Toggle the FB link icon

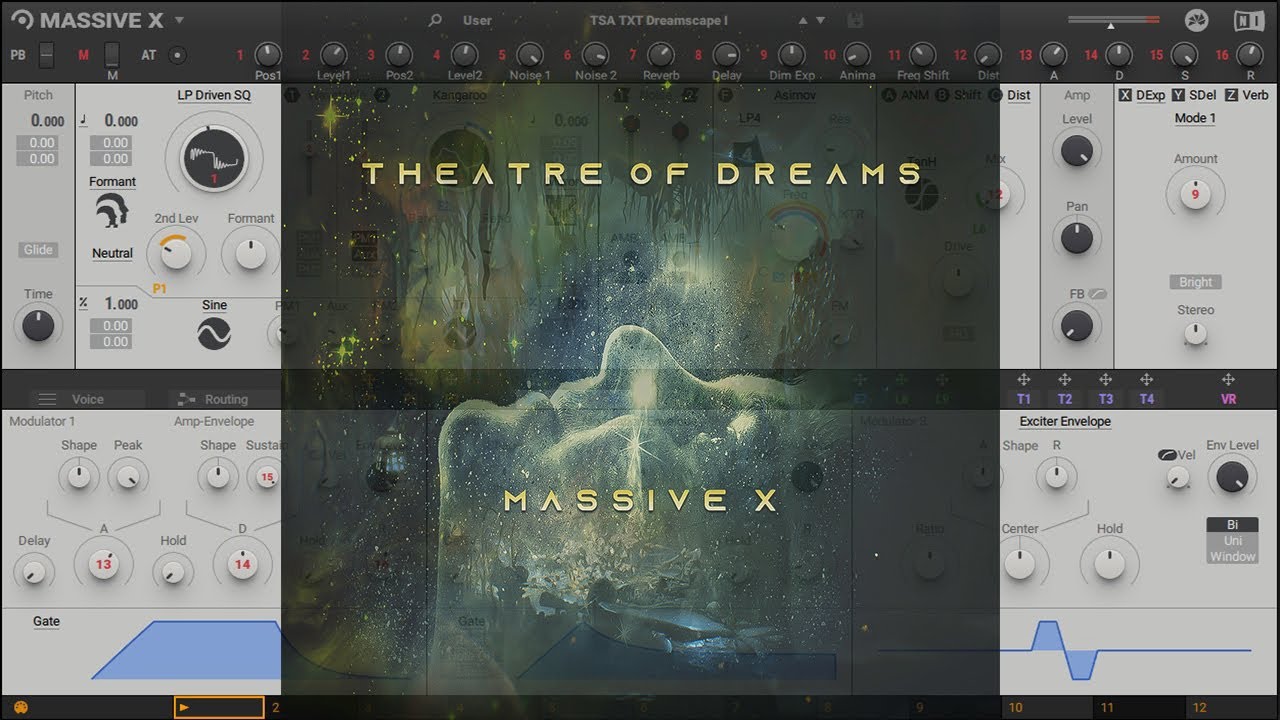point(1099,294)
